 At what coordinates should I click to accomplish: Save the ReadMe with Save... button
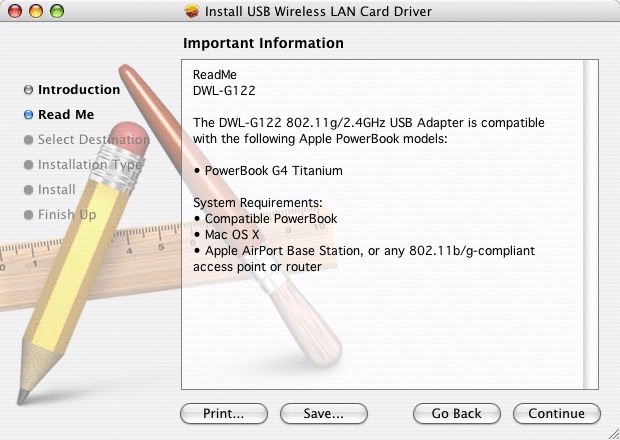[x=323, y=414]
